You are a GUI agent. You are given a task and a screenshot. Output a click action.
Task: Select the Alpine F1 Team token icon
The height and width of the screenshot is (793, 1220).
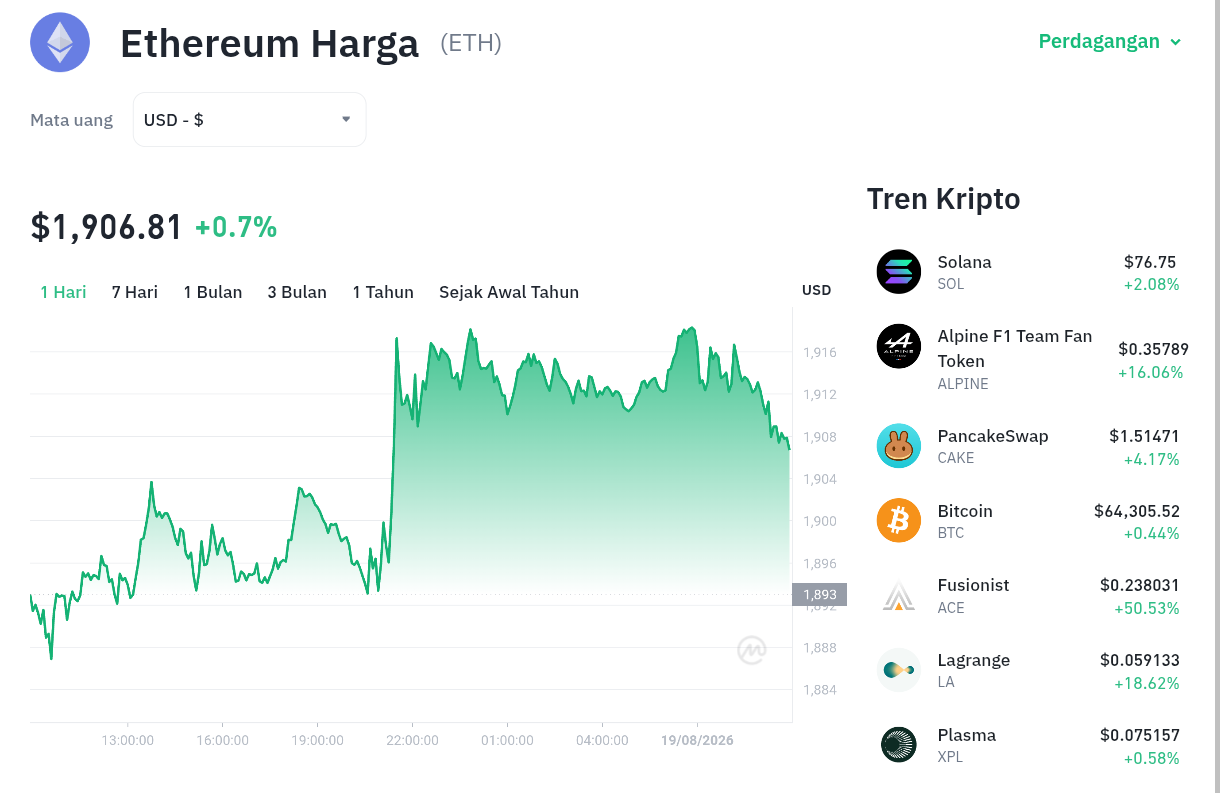[x=899, y=346]
